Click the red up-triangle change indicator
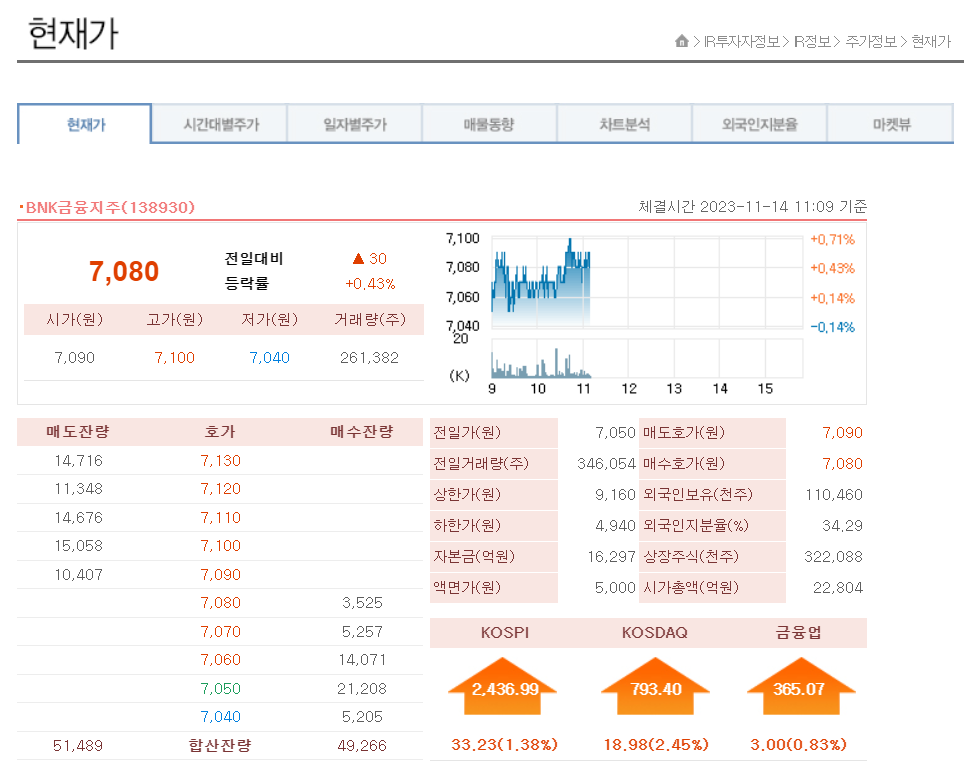The width and height of the screenshot is (973, 767). 358,258
